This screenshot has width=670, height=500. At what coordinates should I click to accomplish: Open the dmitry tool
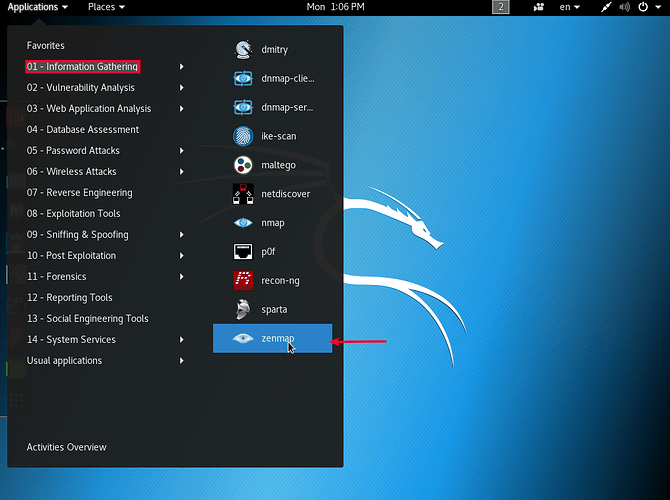tap(243, 49)
